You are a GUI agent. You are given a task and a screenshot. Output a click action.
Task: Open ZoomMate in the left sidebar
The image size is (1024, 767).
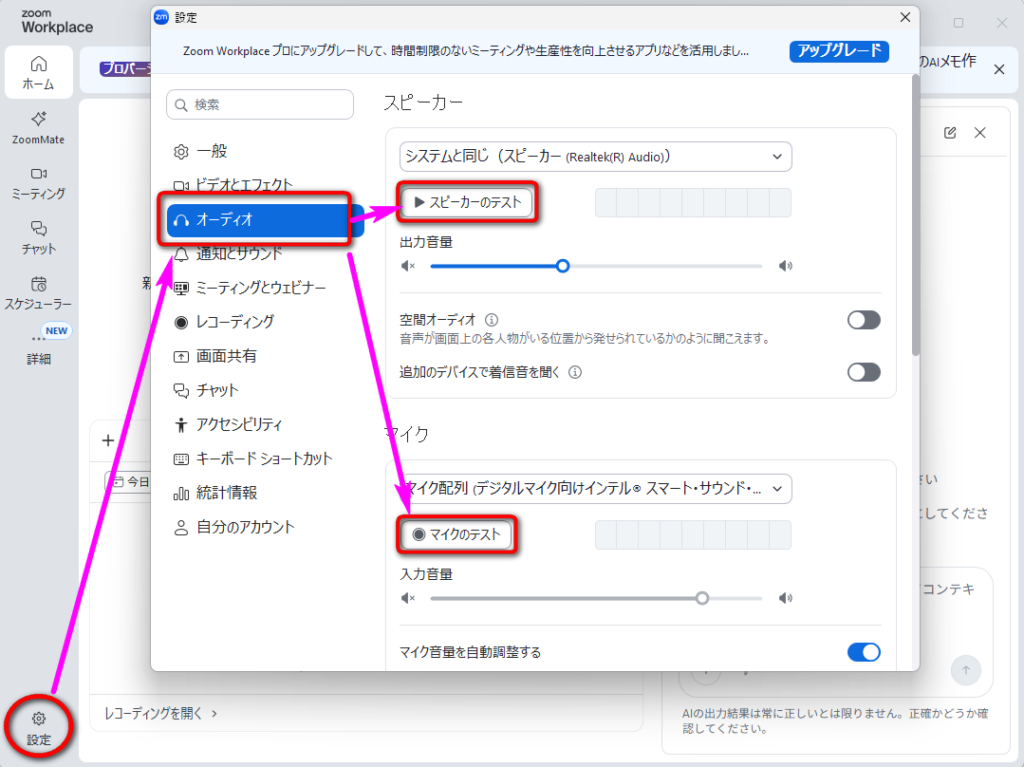39,128
